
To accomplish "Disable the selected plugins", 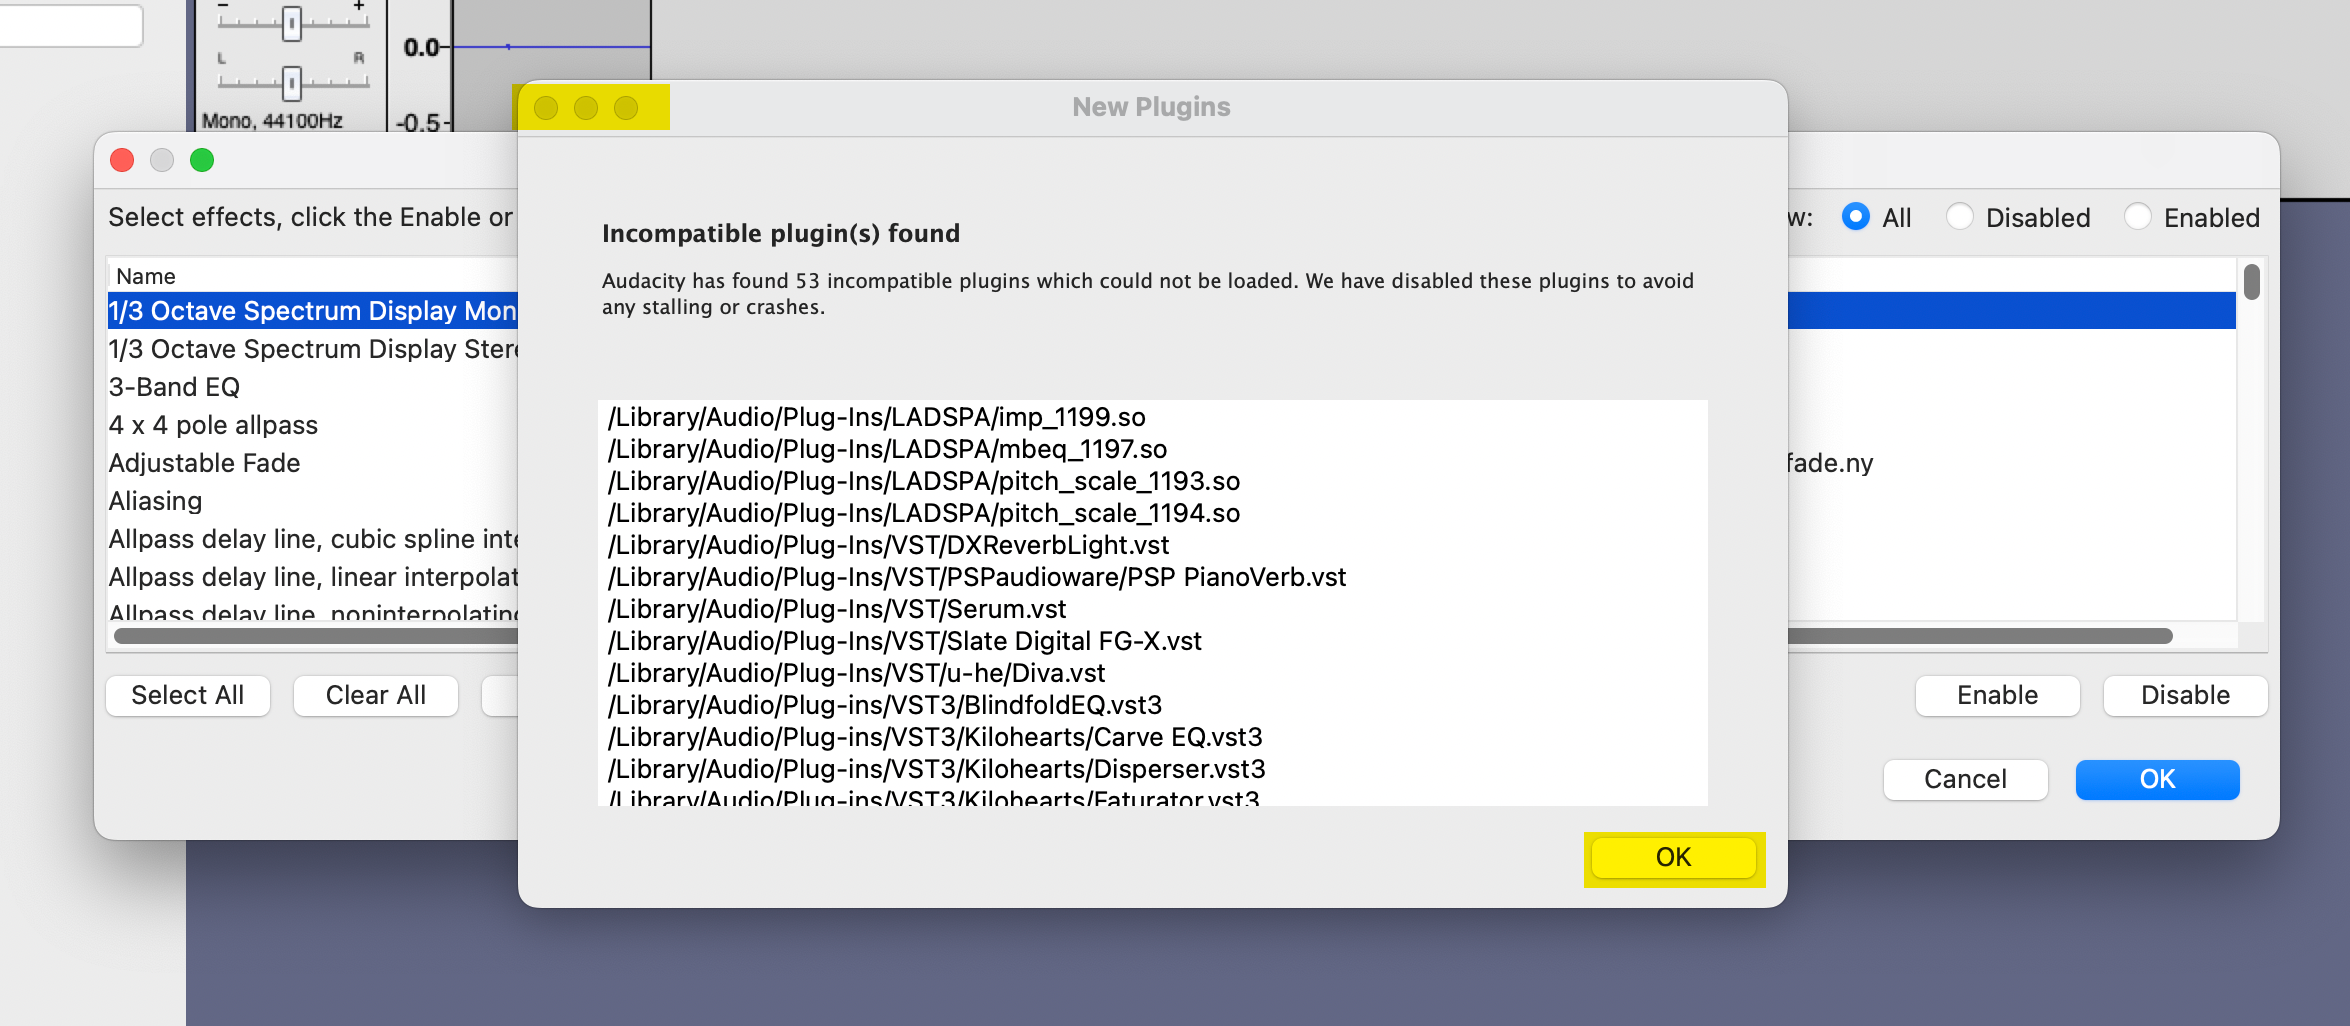I will pos(2185,695).
